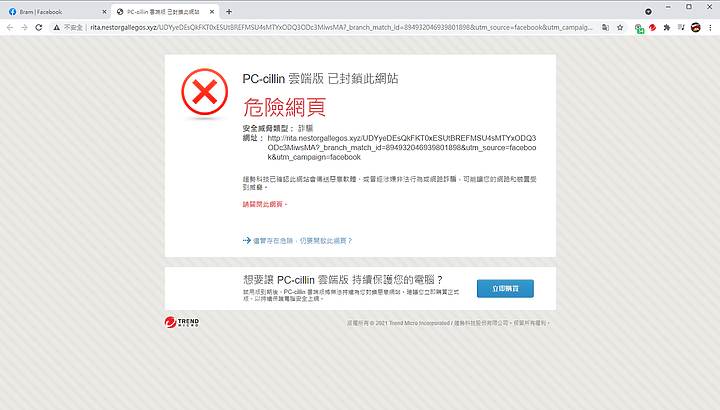Screen dimensions: 720x410
Task: Close the Chrome window
Action: pyautogui.click(x=709, y=7)
